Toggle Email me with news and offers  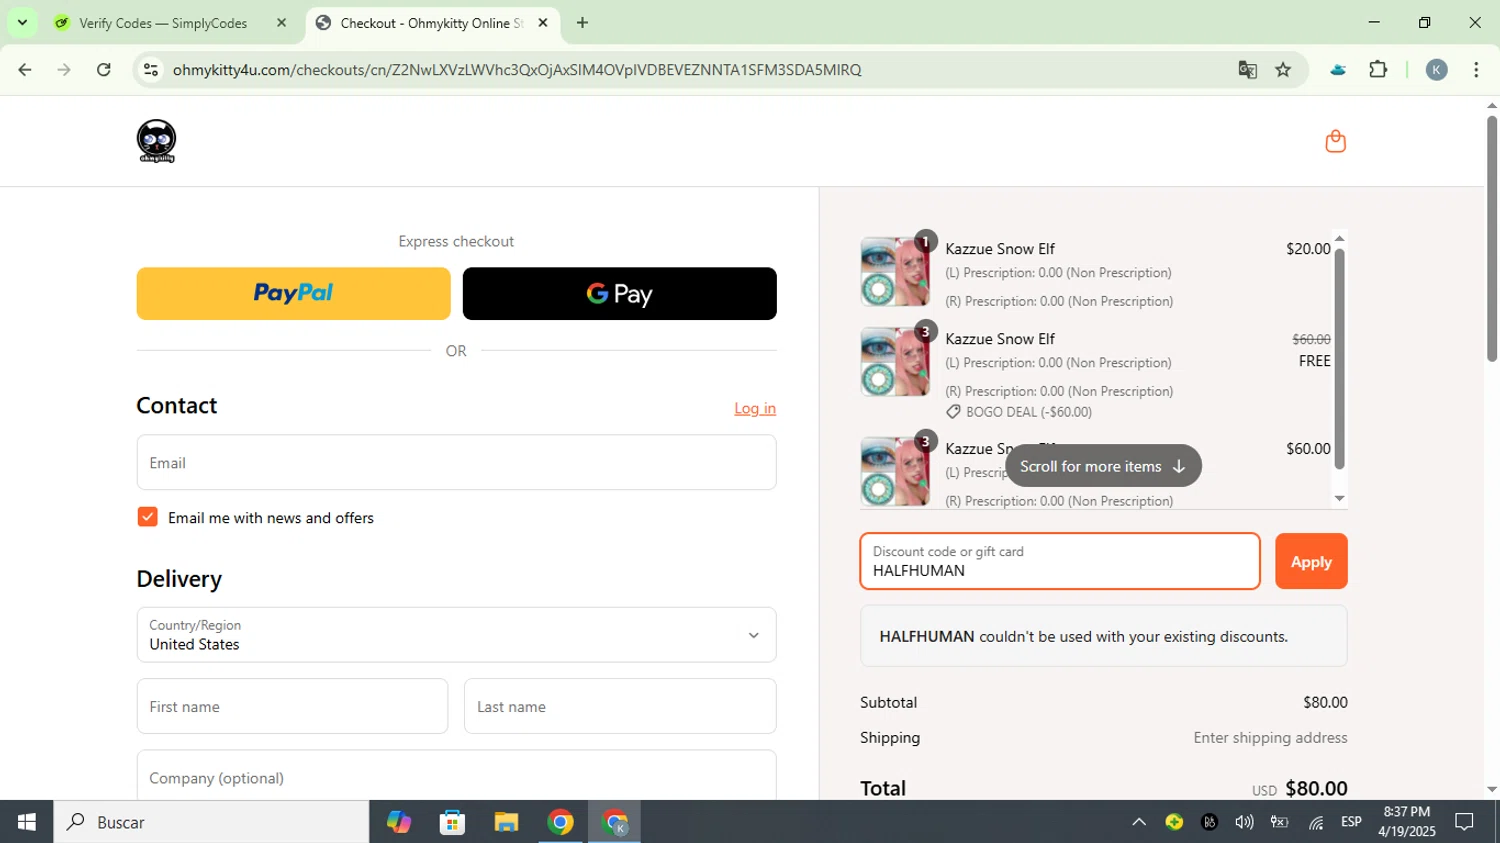pos(147,517)
